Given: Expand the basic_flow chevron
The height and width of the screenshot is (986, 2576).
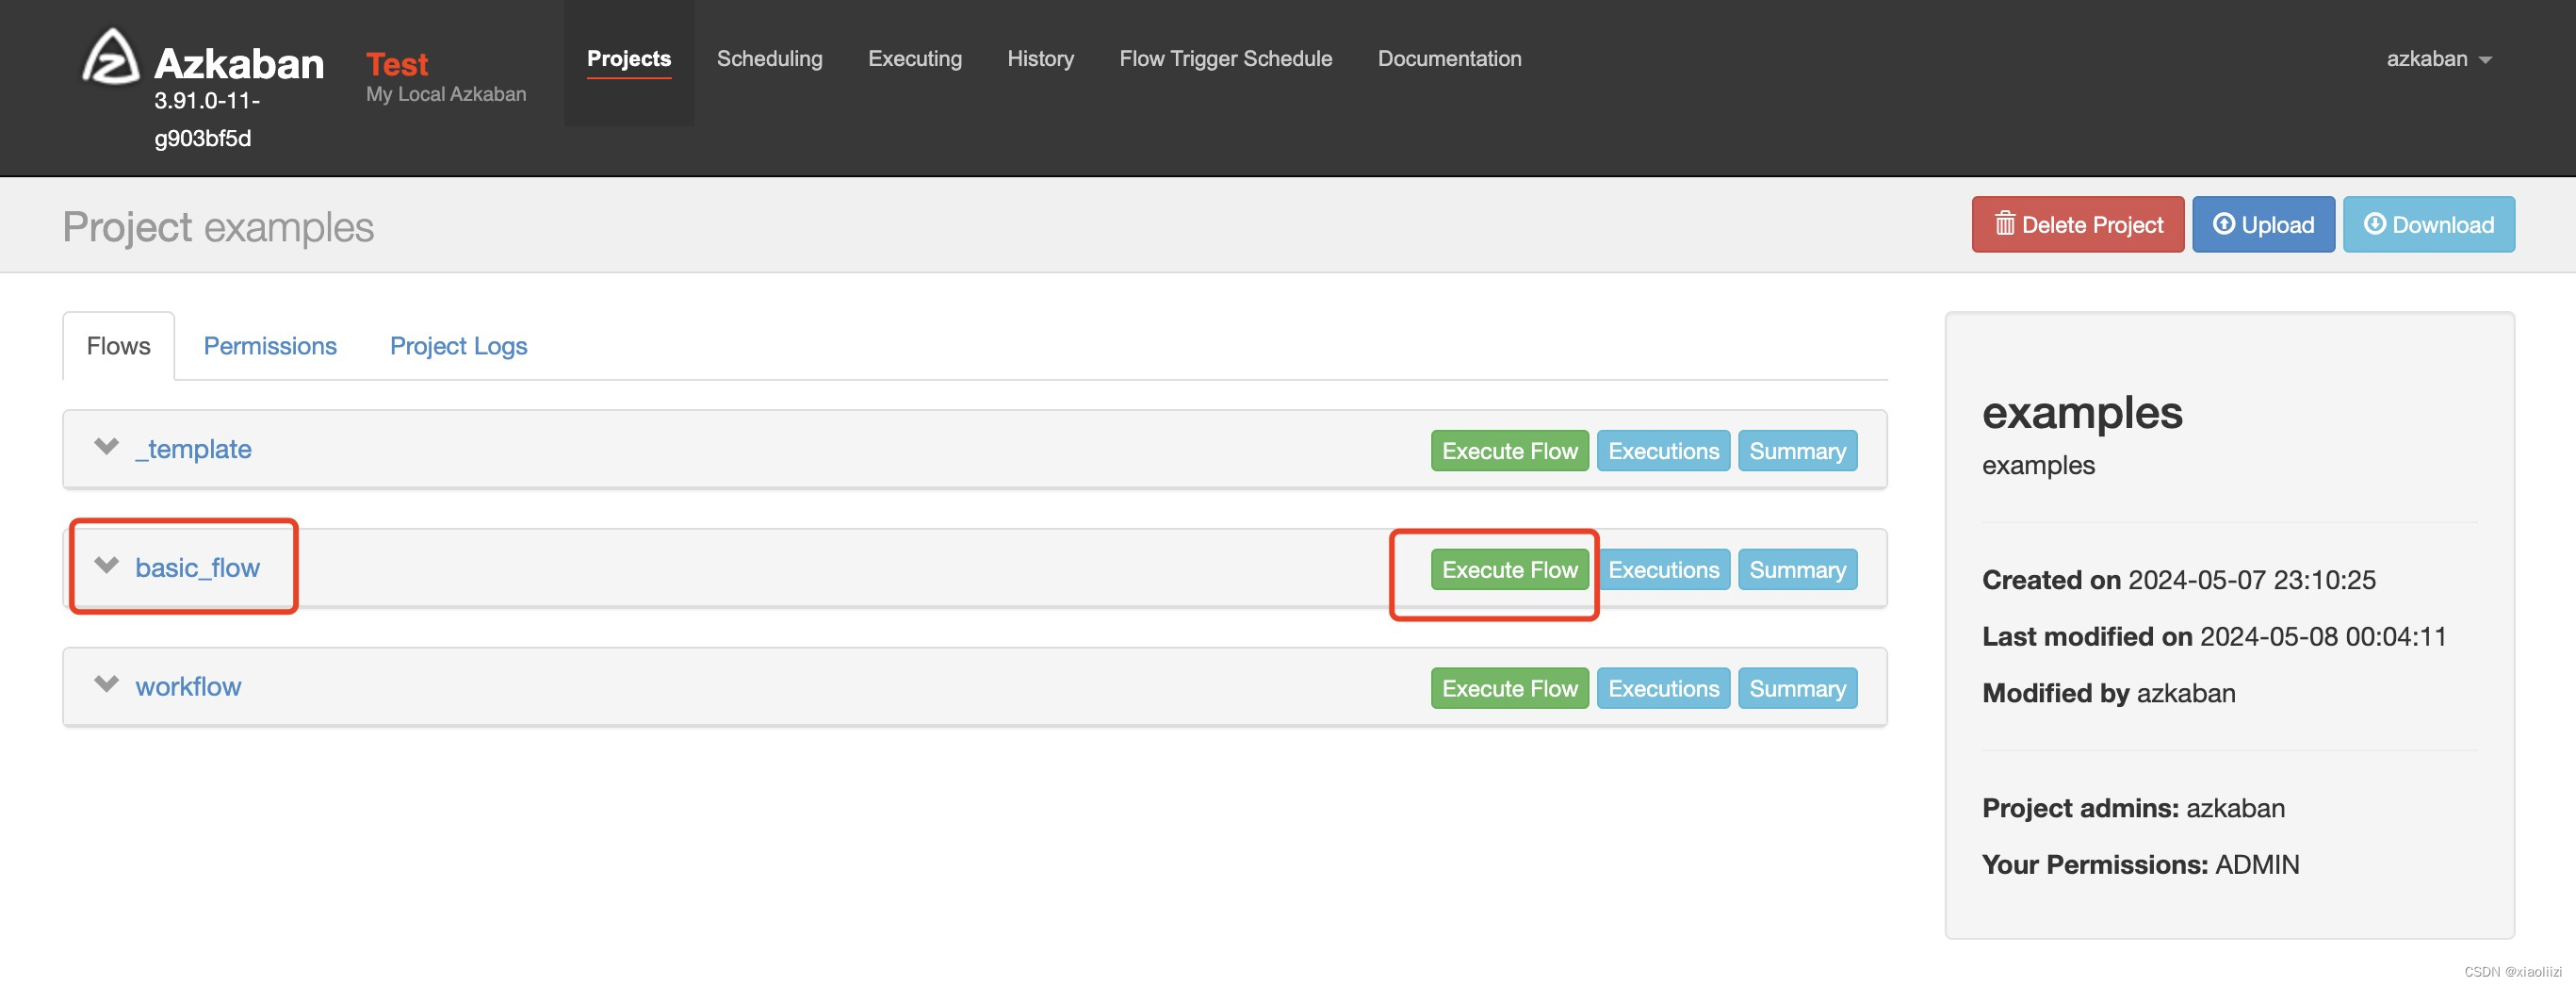Looking at the screenshot, I should pyautogui.click(x=106, y=565).
